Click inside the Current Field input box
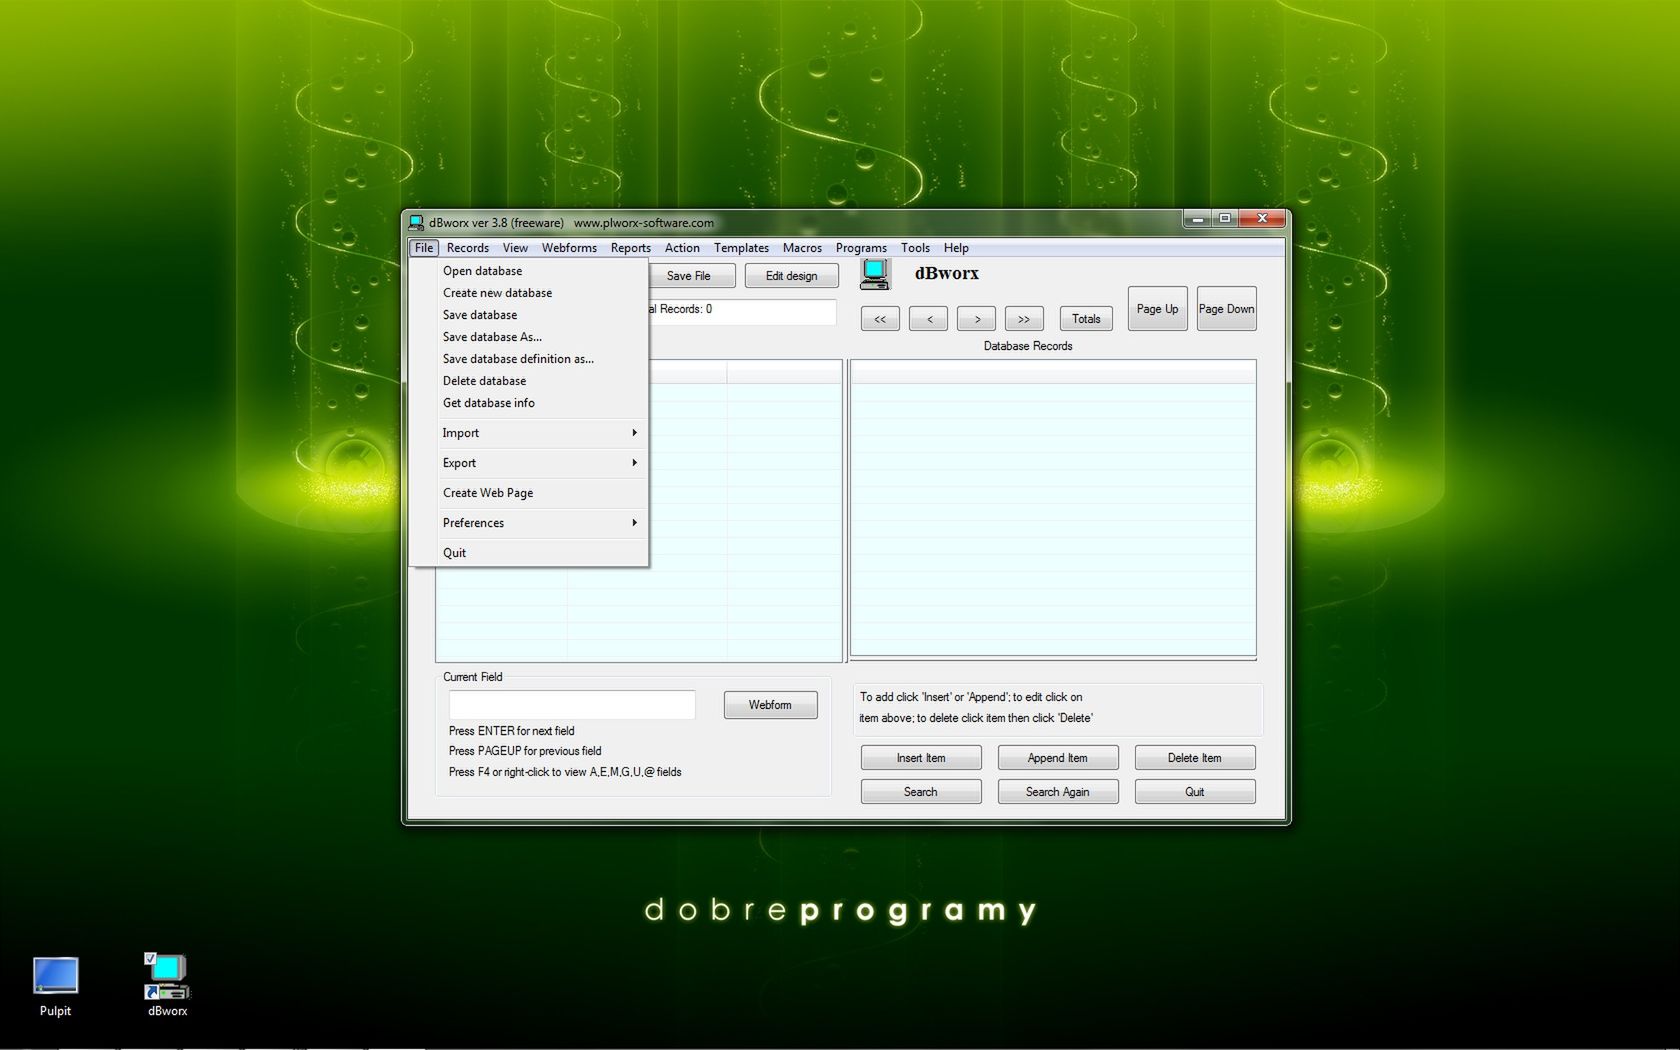1680x1050 pixels. click(x=572, y=705)
